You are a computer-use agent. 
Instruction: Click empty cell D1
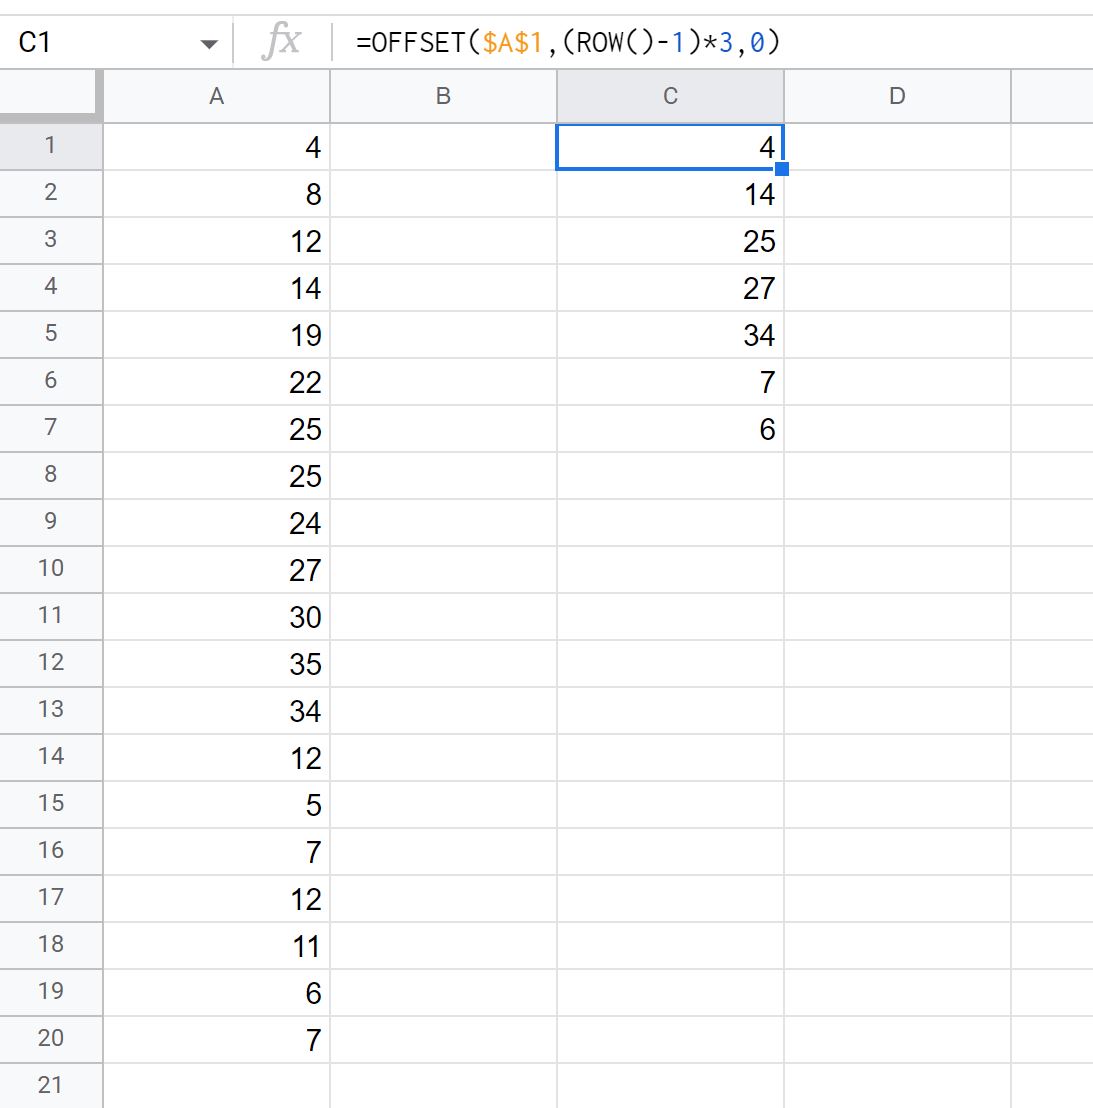click(897, 146)
